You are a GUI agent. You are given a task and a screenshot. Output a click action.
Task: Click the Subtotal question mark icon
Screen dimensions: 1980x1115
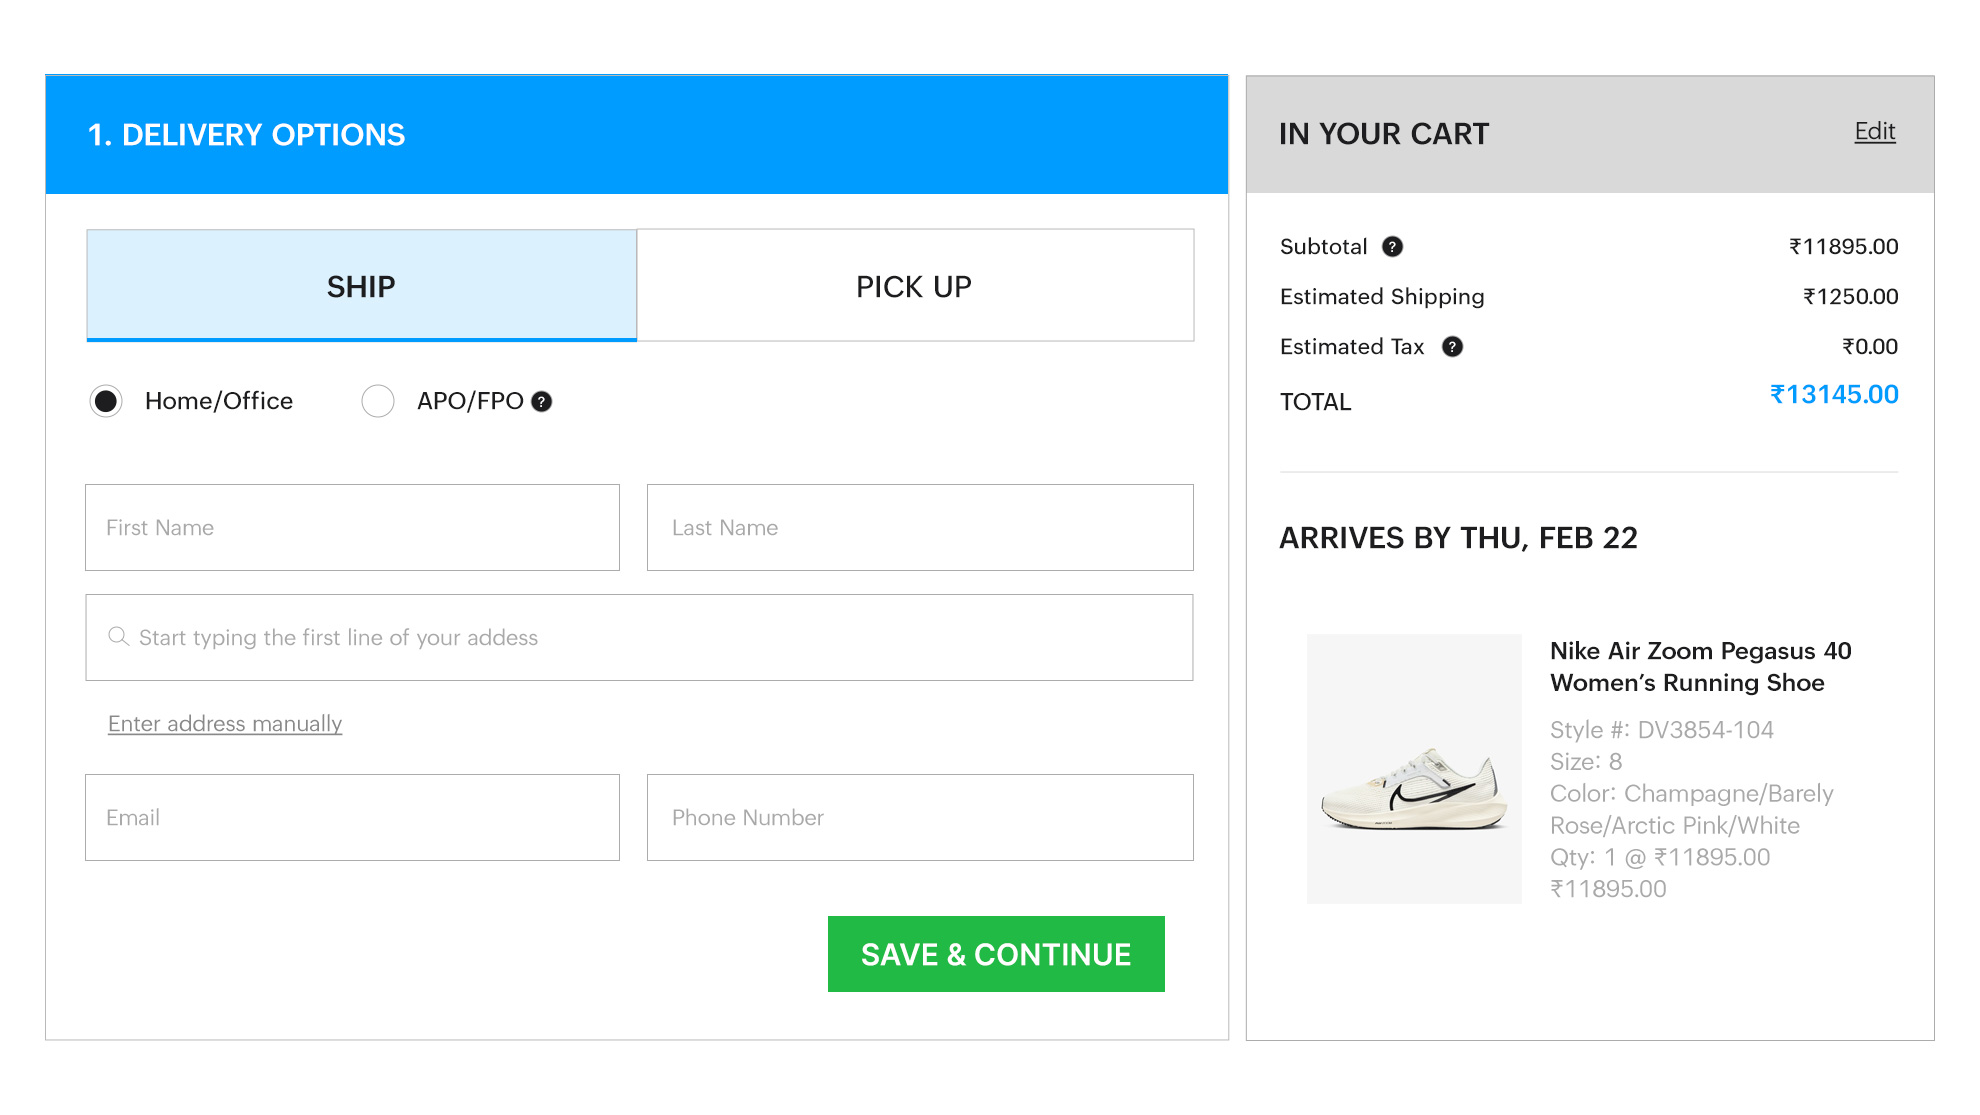[x=1393, y=246]
